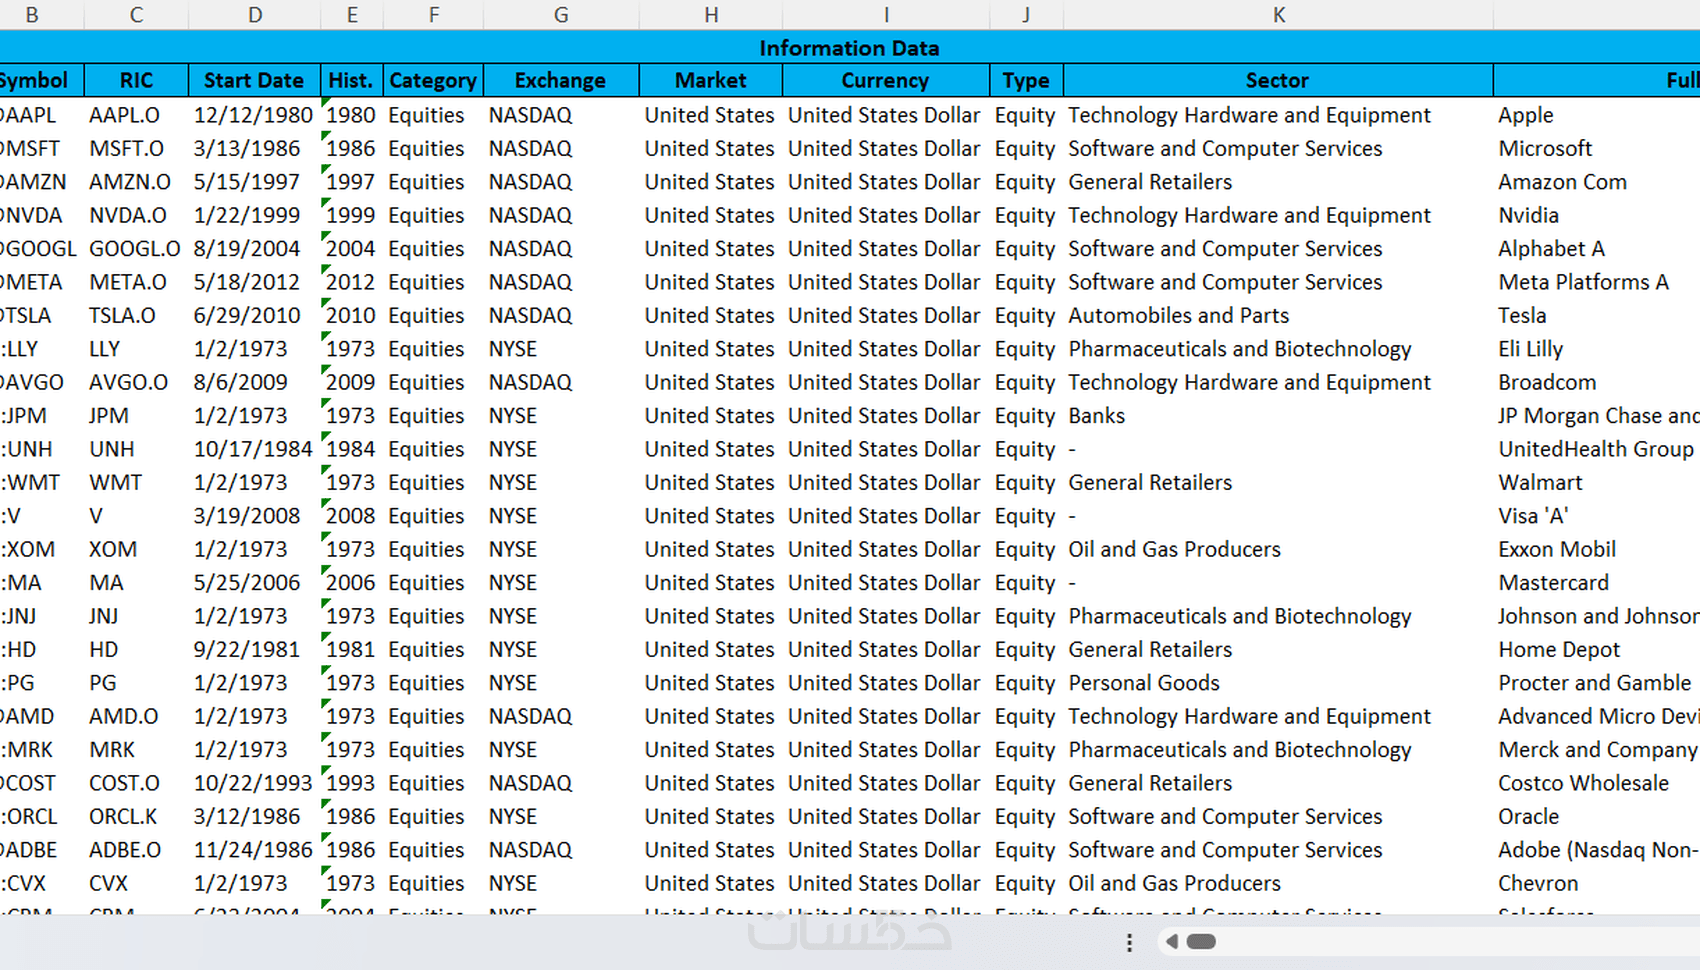Click the start date "6/29/2010"
This screenshot has height=970, width=1700.
(x=254, y=315)
